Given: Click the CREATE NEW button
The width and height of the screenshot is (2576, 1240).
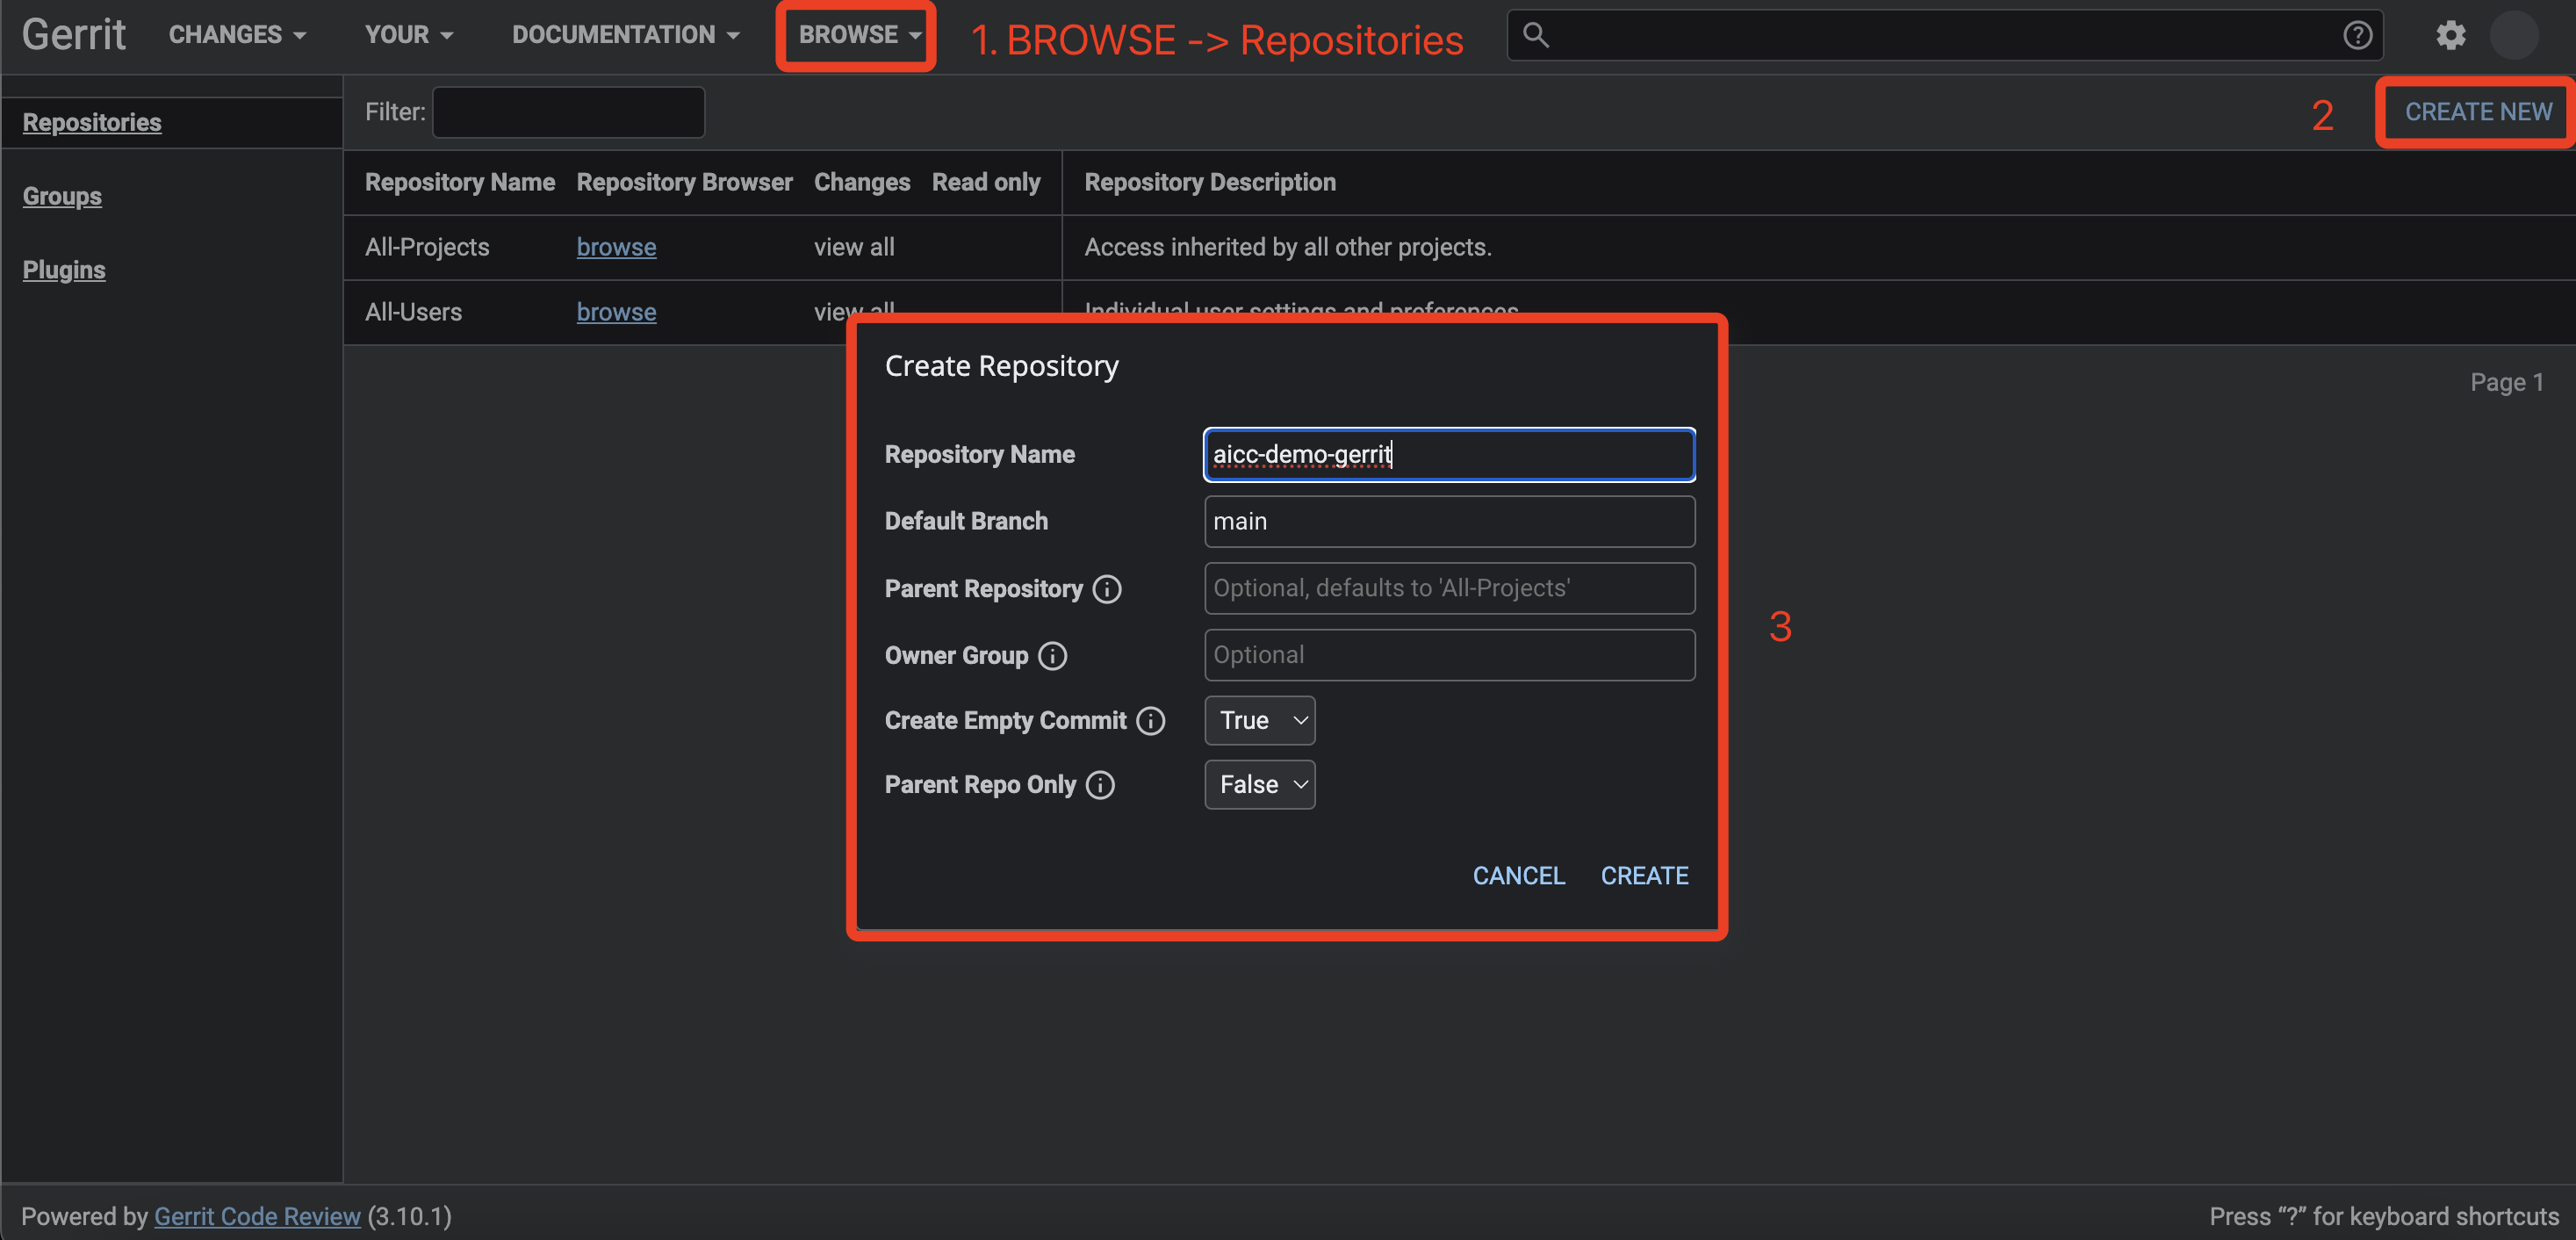Looking at the screenshot, I should 2477,112.
